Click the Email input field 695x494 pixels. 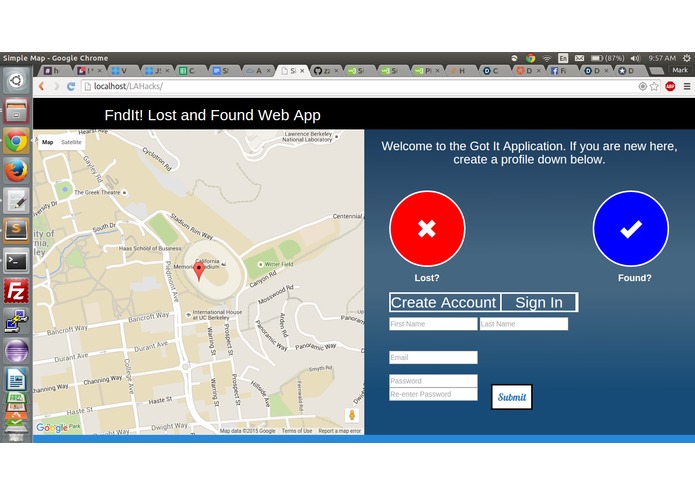433,358
